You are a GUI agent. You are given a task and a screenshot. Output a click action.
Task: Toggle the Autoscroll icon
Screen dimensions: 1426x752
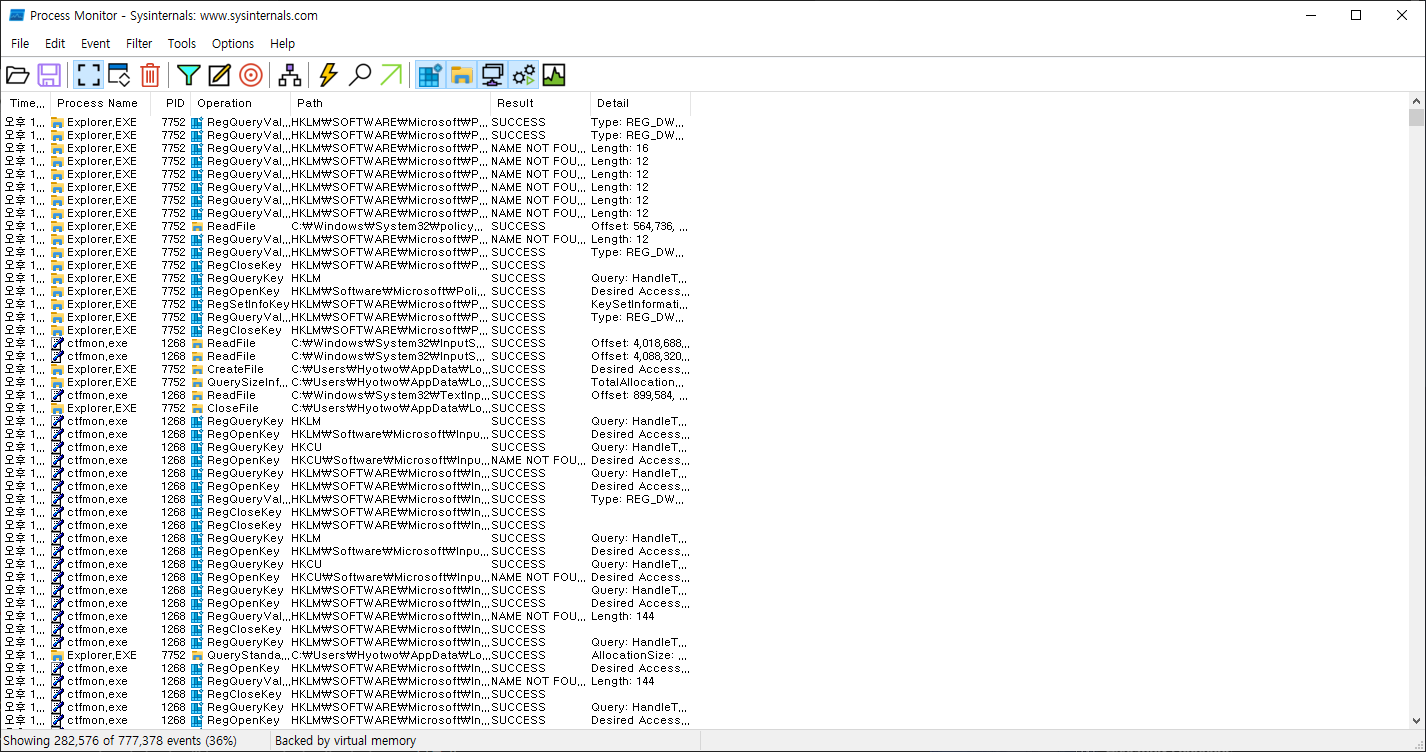119,75
